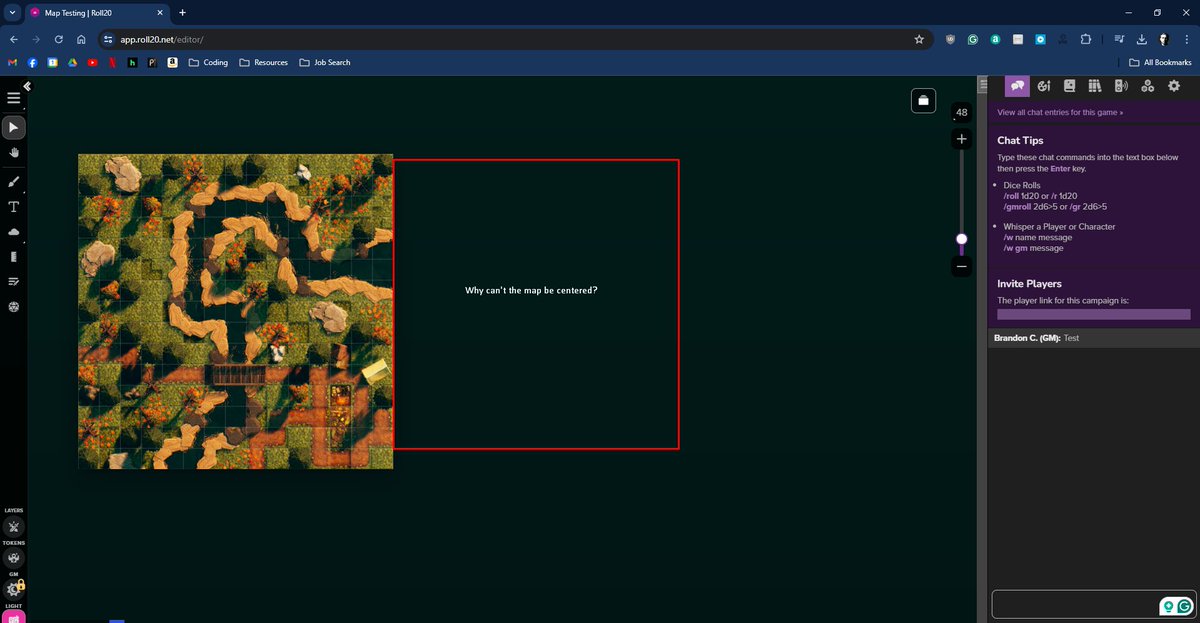Open the hamburger menu
Image resolution: width=1200 pixels, height=623 pixels.
(x=13, y=98)
